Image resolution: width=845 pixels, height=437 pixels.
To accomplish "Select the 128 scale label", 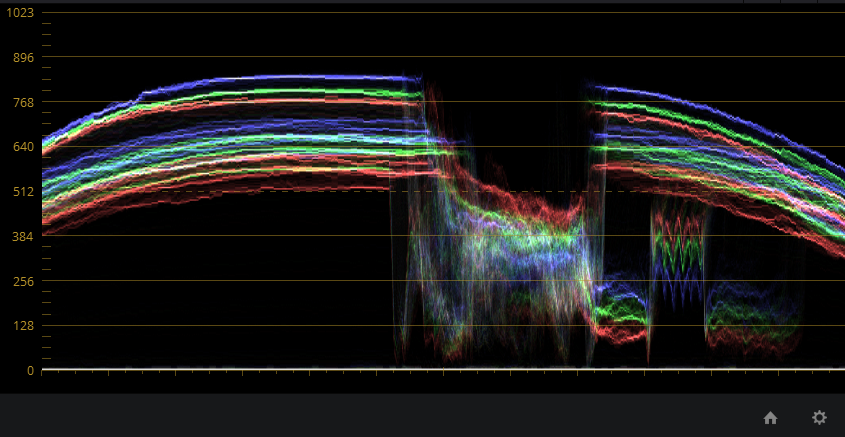I will [23, 325].
